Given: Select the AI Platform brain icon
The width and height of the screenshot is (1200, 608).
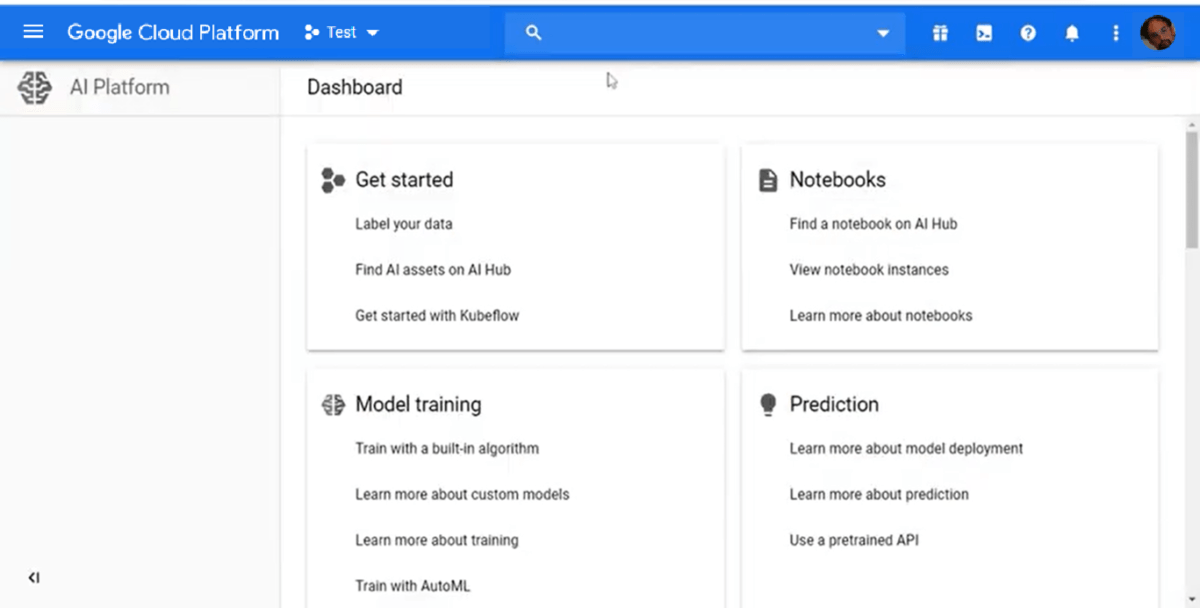Looking at the screenshot, I should (x=34, y=88).
